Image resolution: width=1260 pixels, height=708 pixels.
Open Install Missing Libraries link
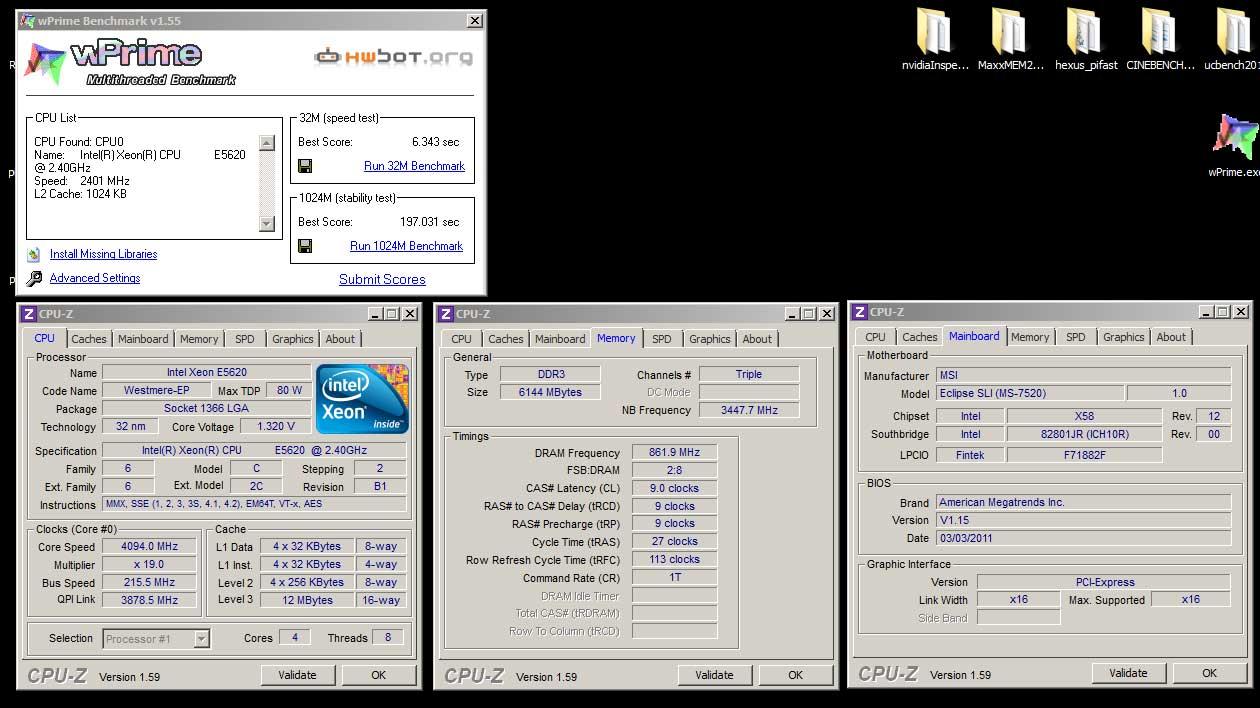coord(103,255)
